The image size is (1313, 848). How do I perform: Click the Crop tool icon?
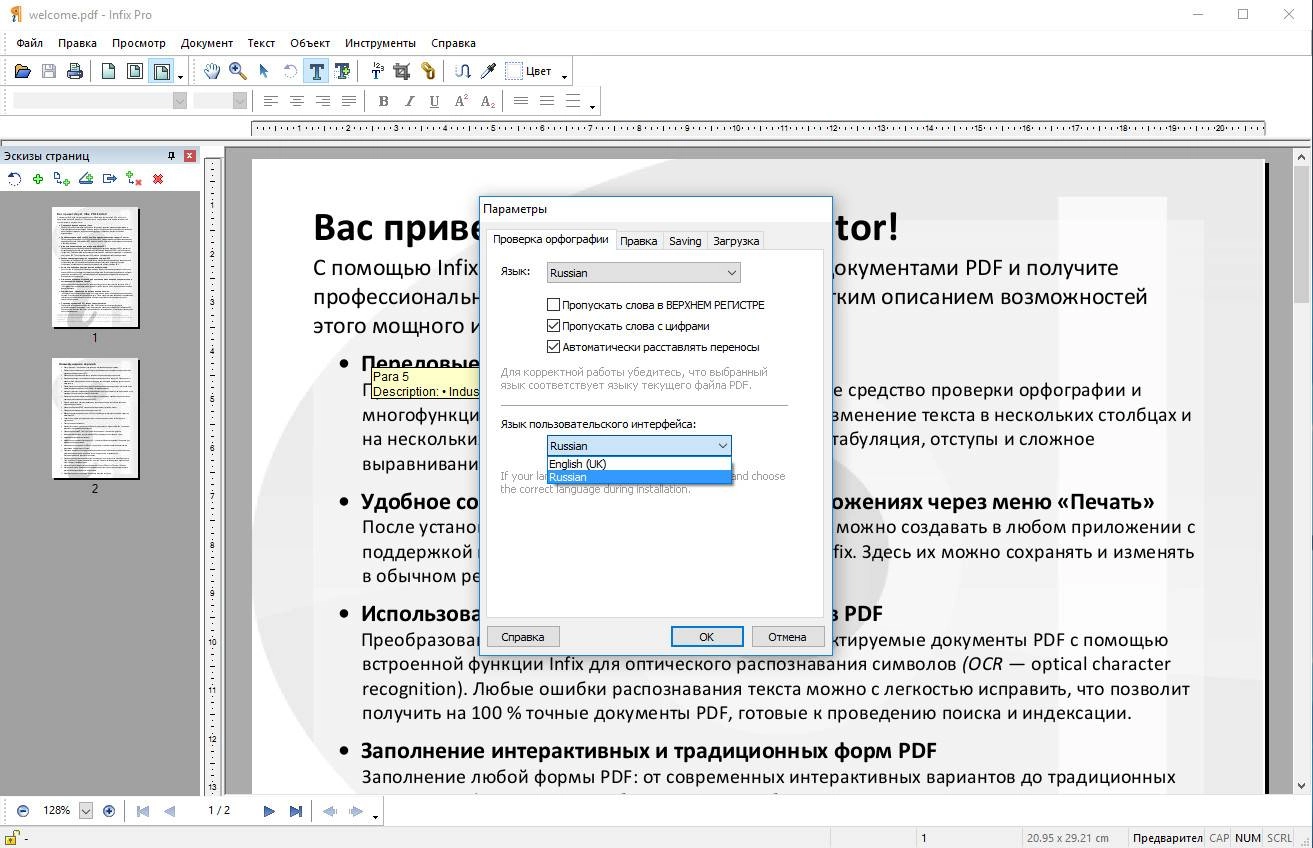402,71
